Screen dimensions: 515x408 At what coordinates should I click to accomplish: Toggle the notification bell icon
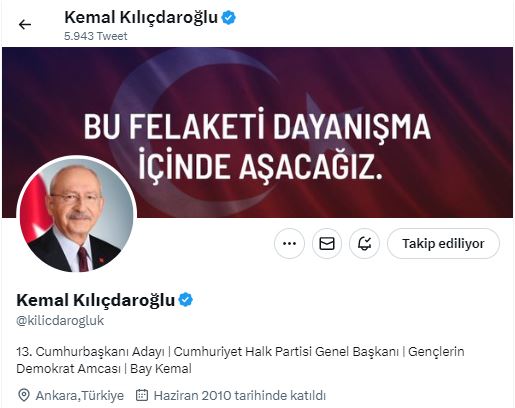pyautogui.click(x=364, y=243)
